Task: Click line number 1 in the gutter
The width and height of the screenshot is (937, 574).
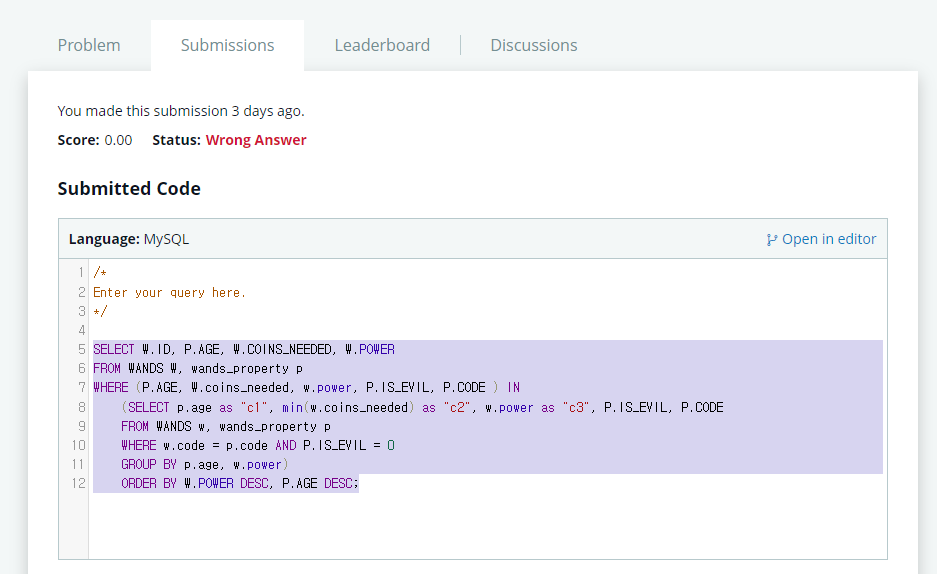Action: 81,273
